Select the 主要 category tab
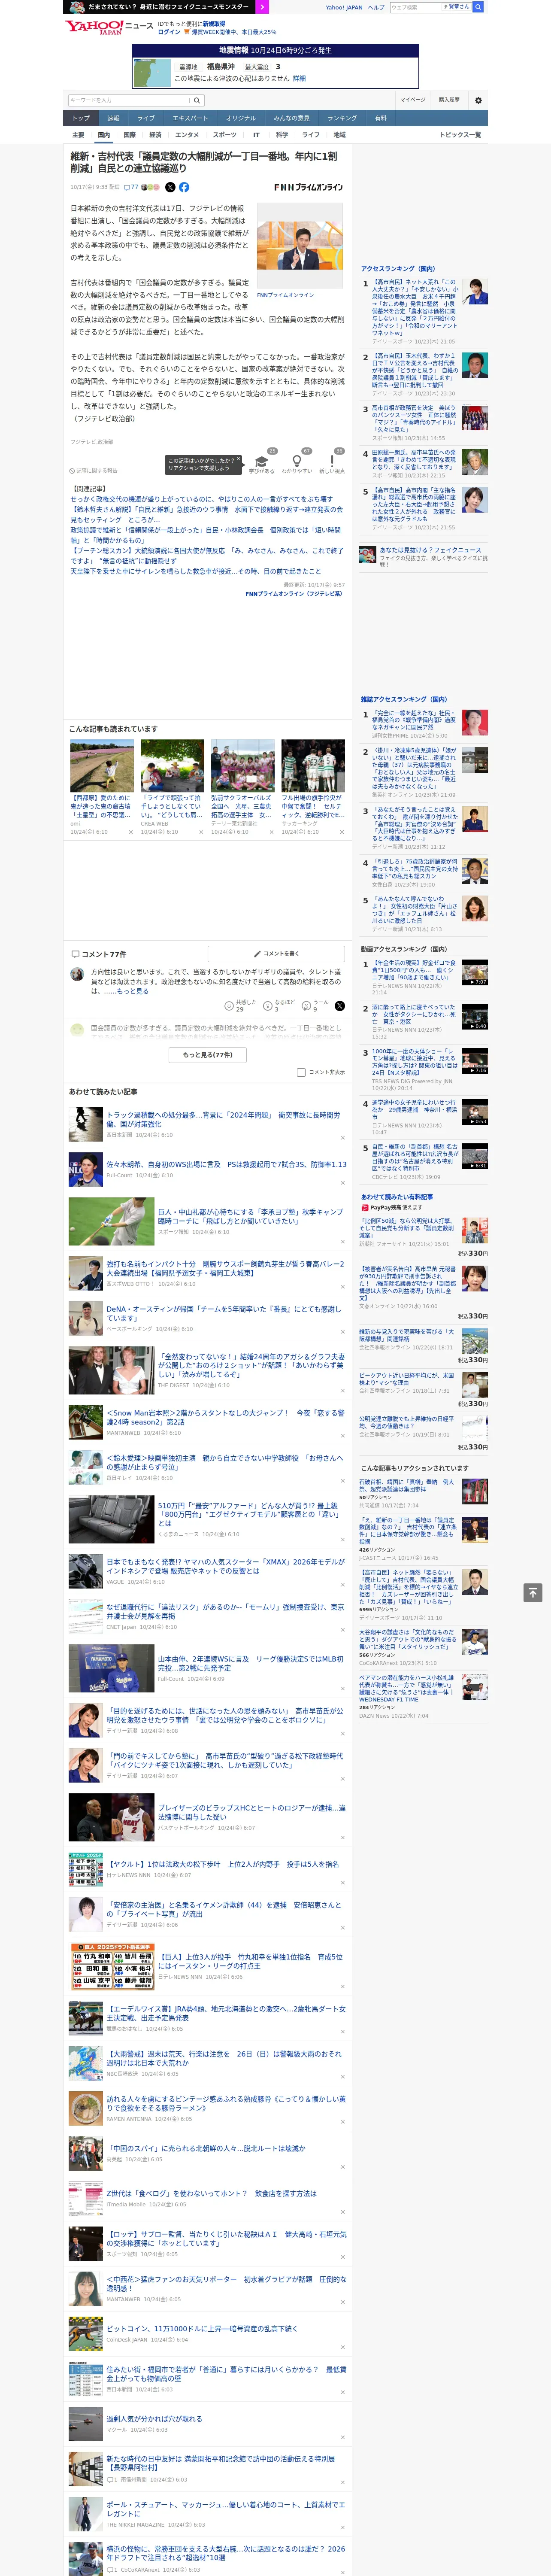The image size is (551, 2576). 78,134
